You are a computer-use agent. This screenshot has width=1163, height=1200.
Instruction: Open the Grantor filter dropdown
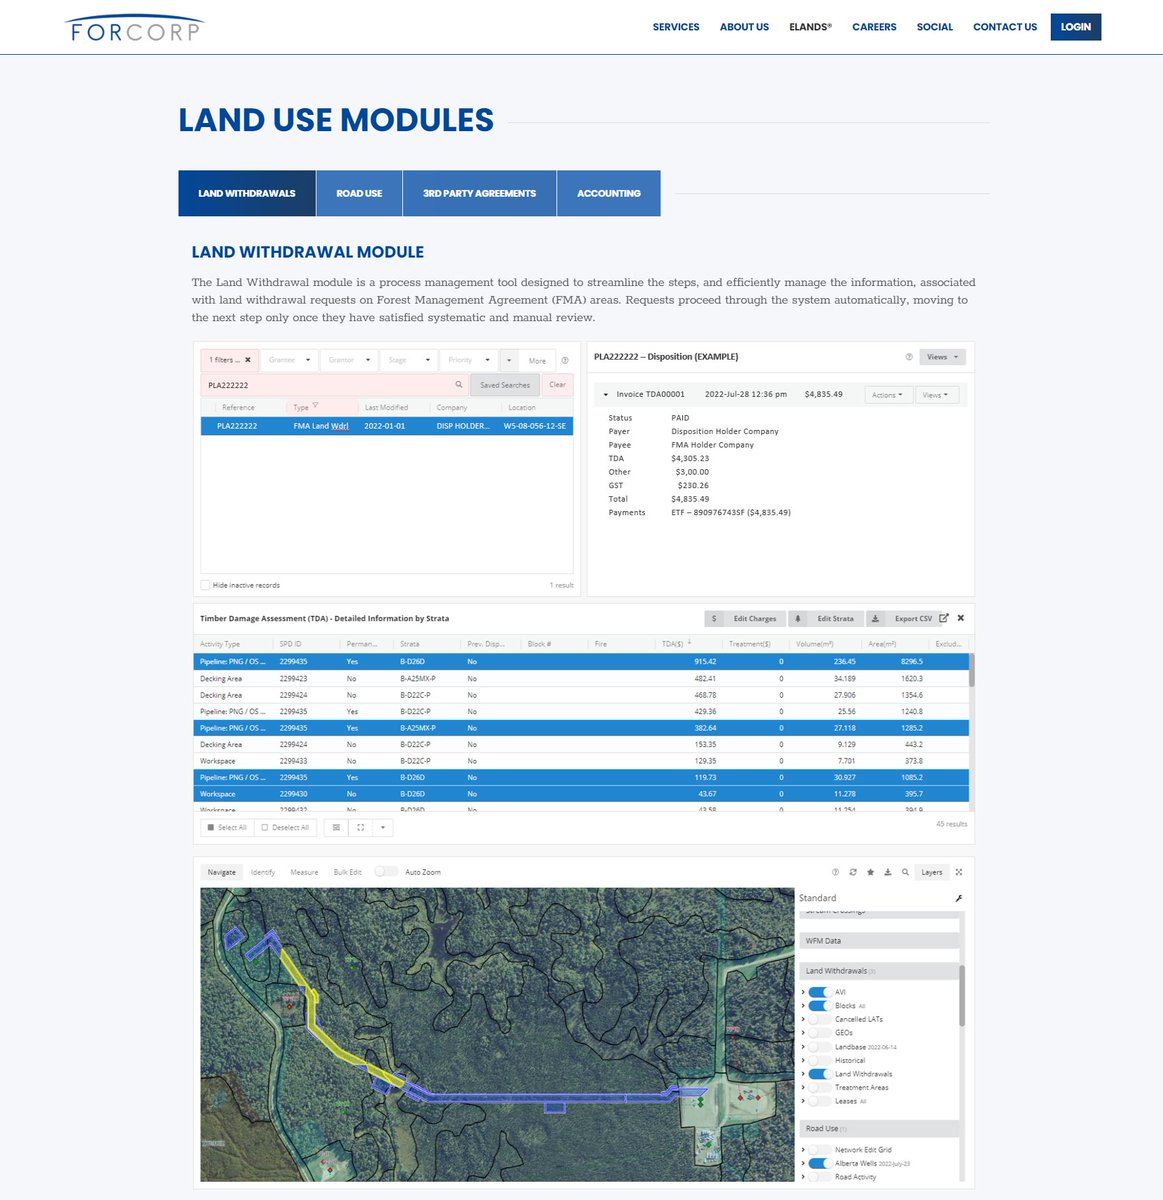click(350, 360)
